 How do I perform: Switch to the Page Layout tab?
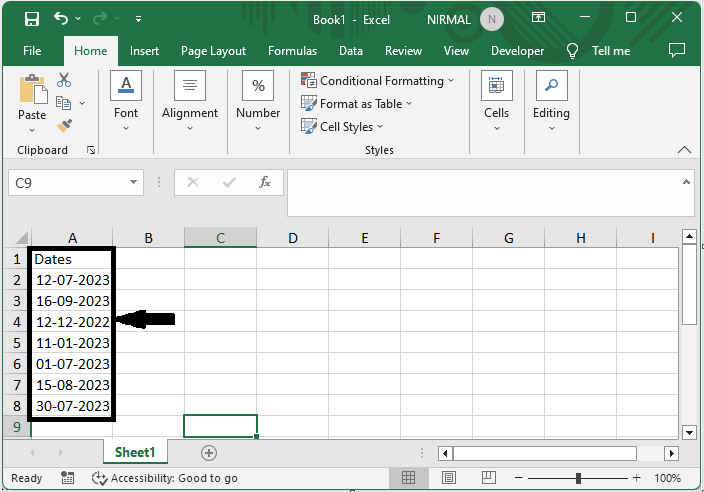point(213,51)
